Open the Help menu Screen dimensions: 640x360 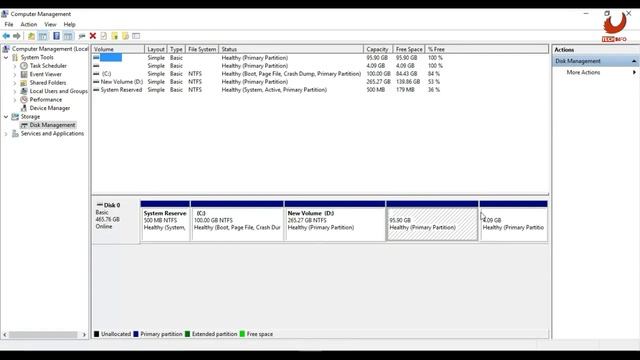coord(69,24)
